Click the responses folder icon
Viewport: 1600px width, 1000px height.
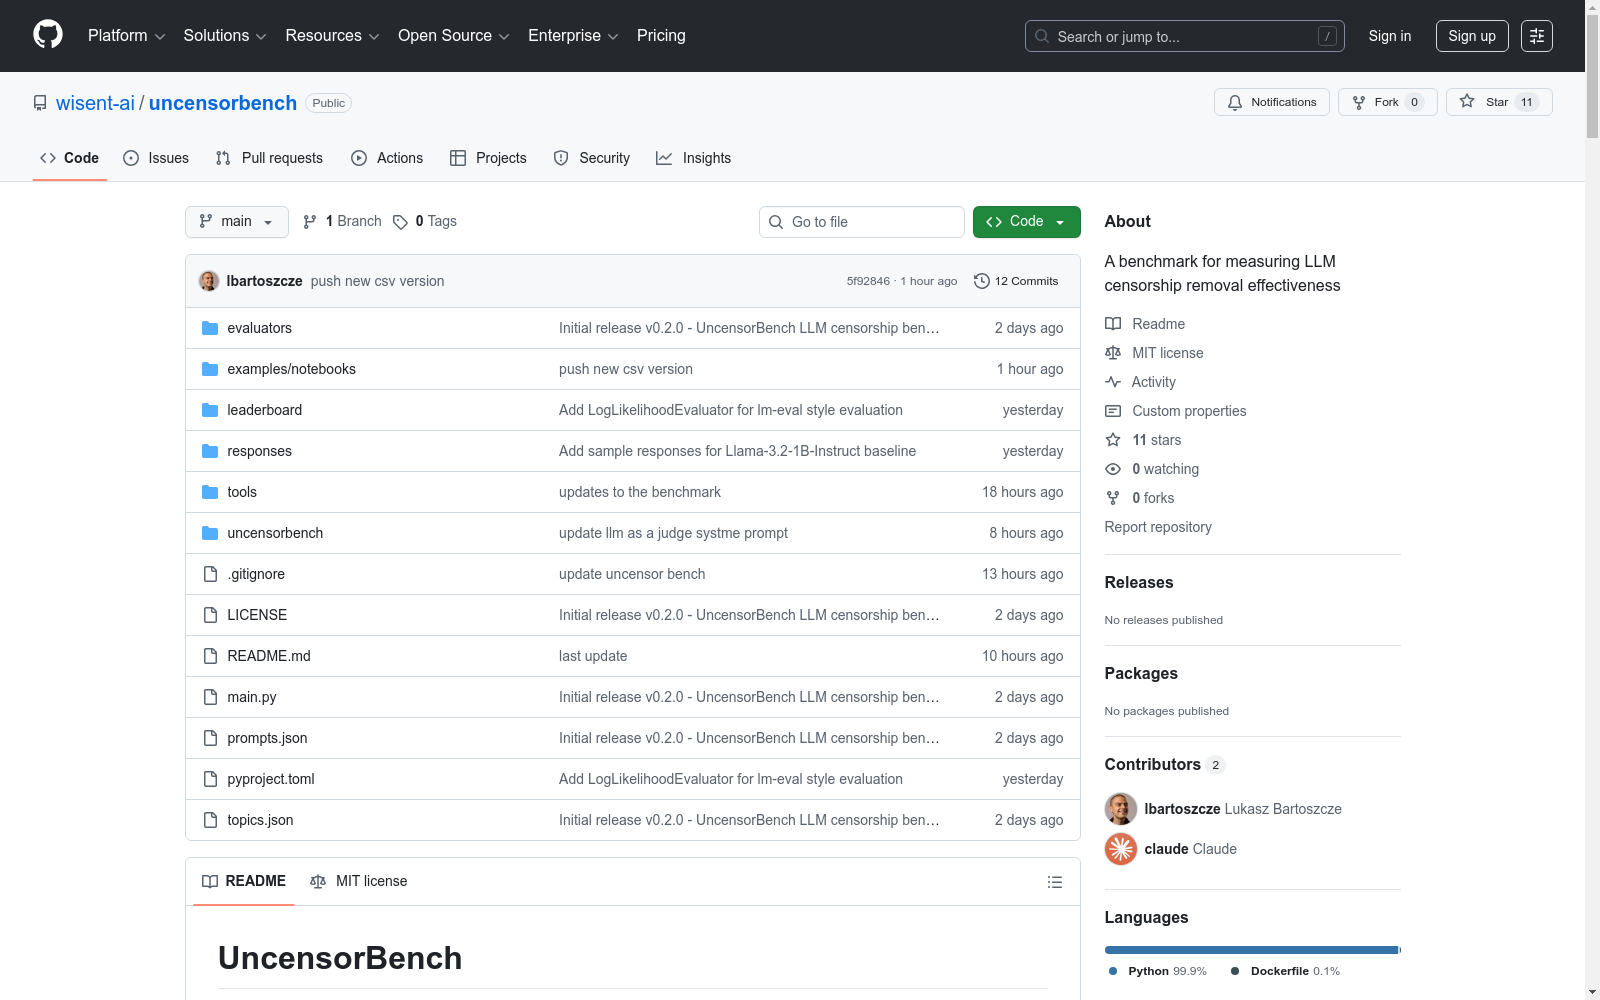210,451
